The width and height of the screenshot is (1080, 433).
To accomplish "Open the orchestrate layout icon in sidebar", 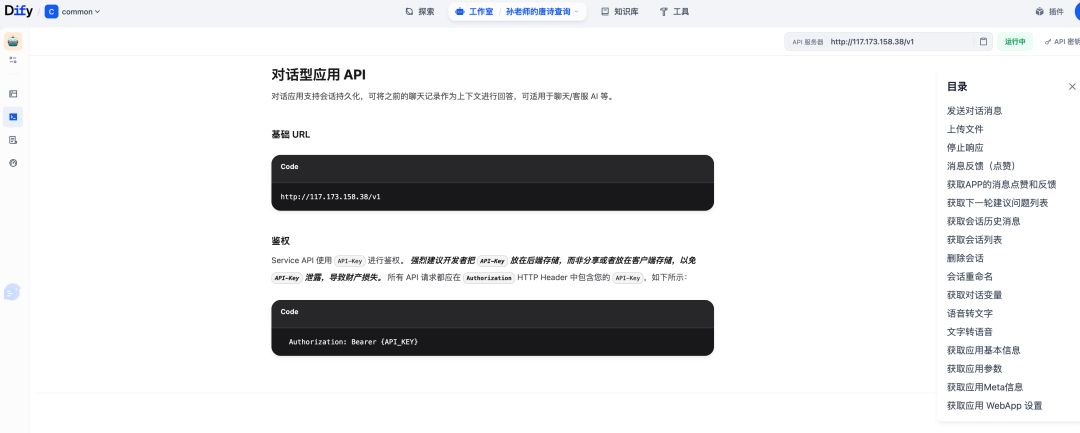I will coord(13,94).
